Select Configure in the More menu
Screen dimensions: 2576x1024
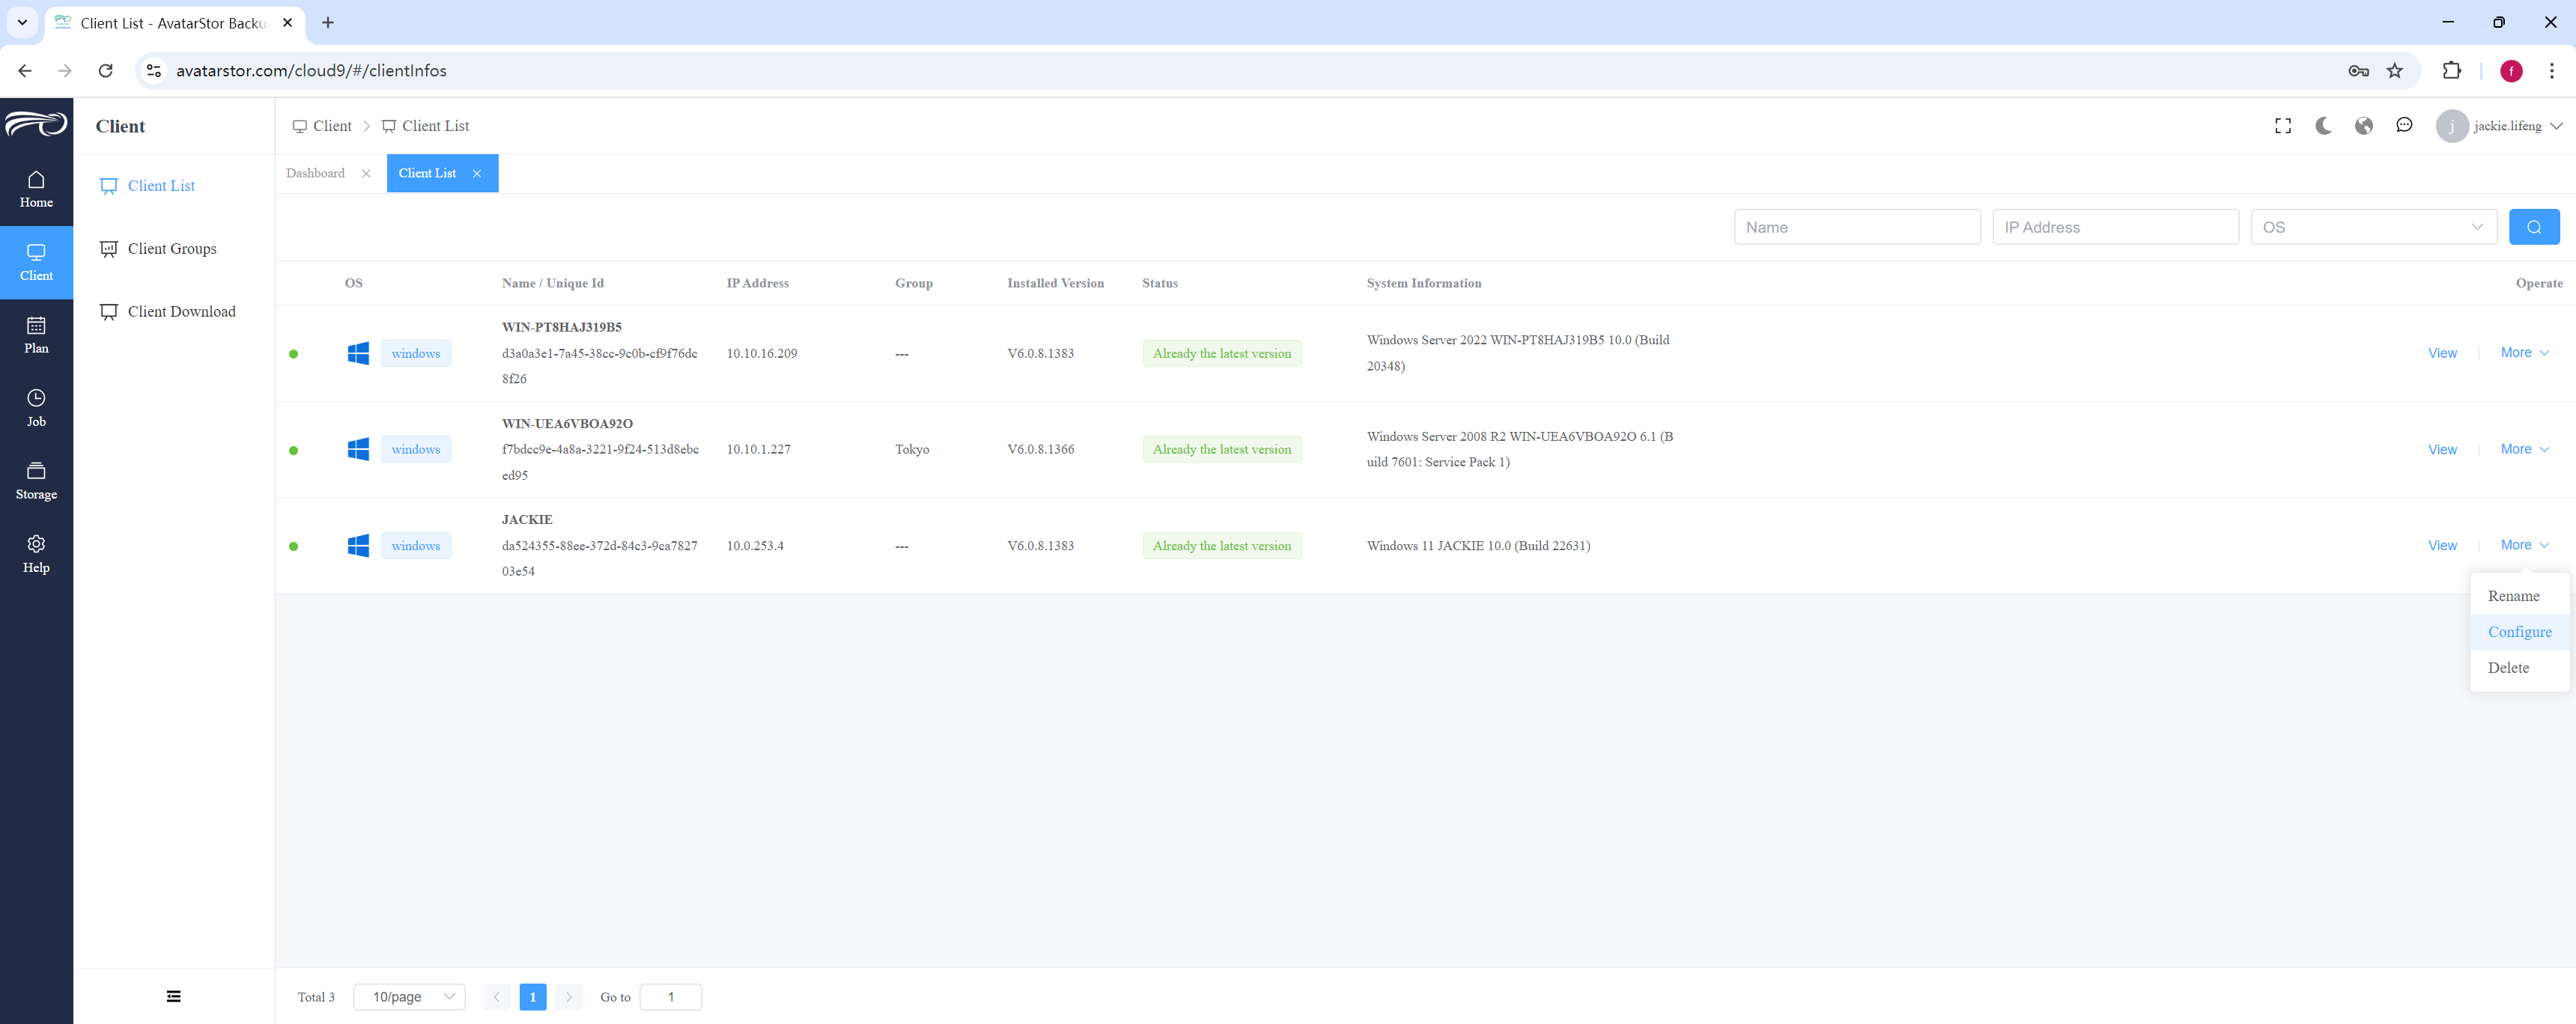pos(2519,632)
